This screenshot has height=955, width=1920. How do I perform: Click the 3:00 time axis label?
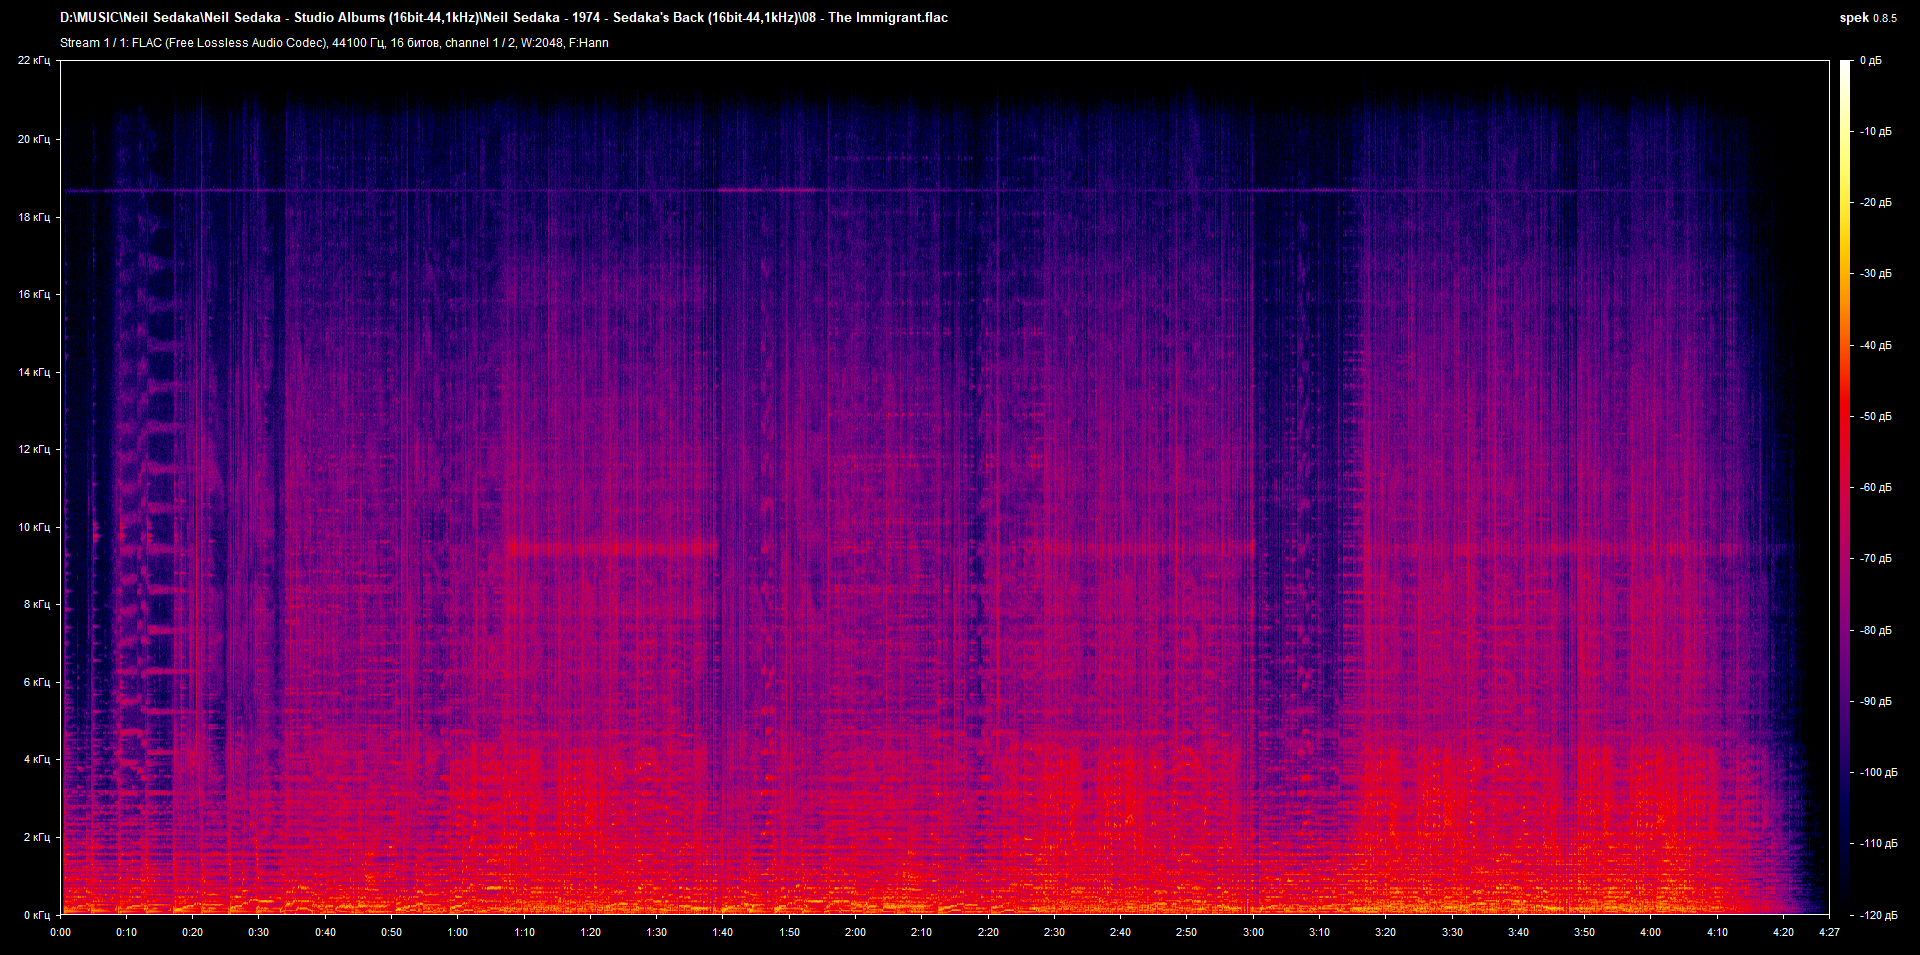coord(1253,932)
